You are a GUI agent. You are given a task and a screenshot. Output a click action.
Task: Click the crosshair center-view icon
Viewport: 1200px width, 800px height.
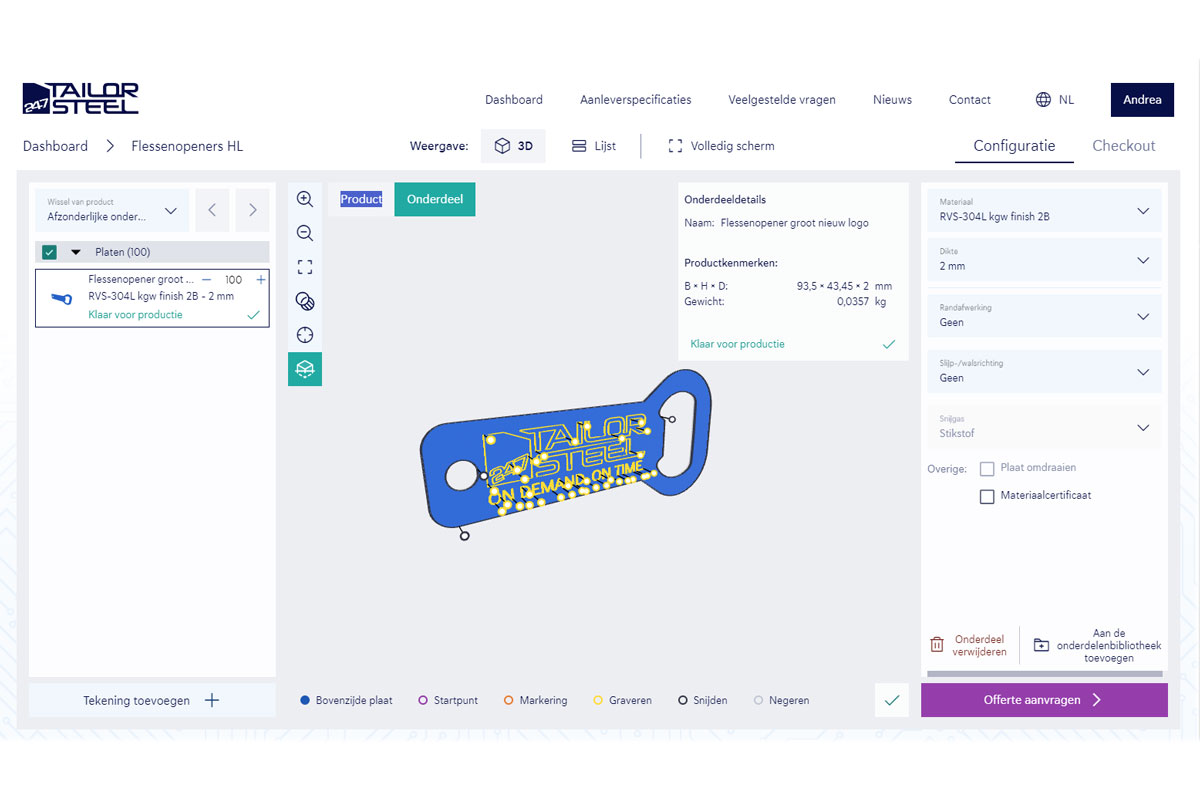305,335
